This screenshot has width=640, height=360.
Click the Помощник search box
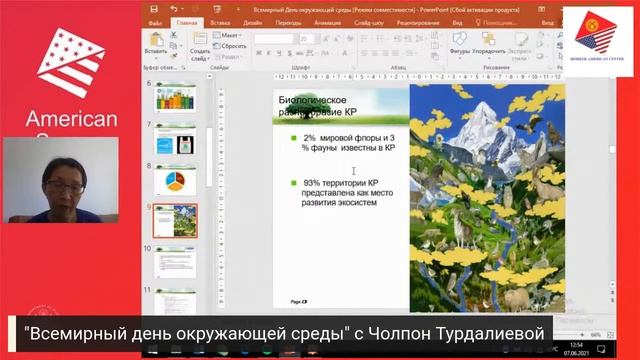(496, 23)
